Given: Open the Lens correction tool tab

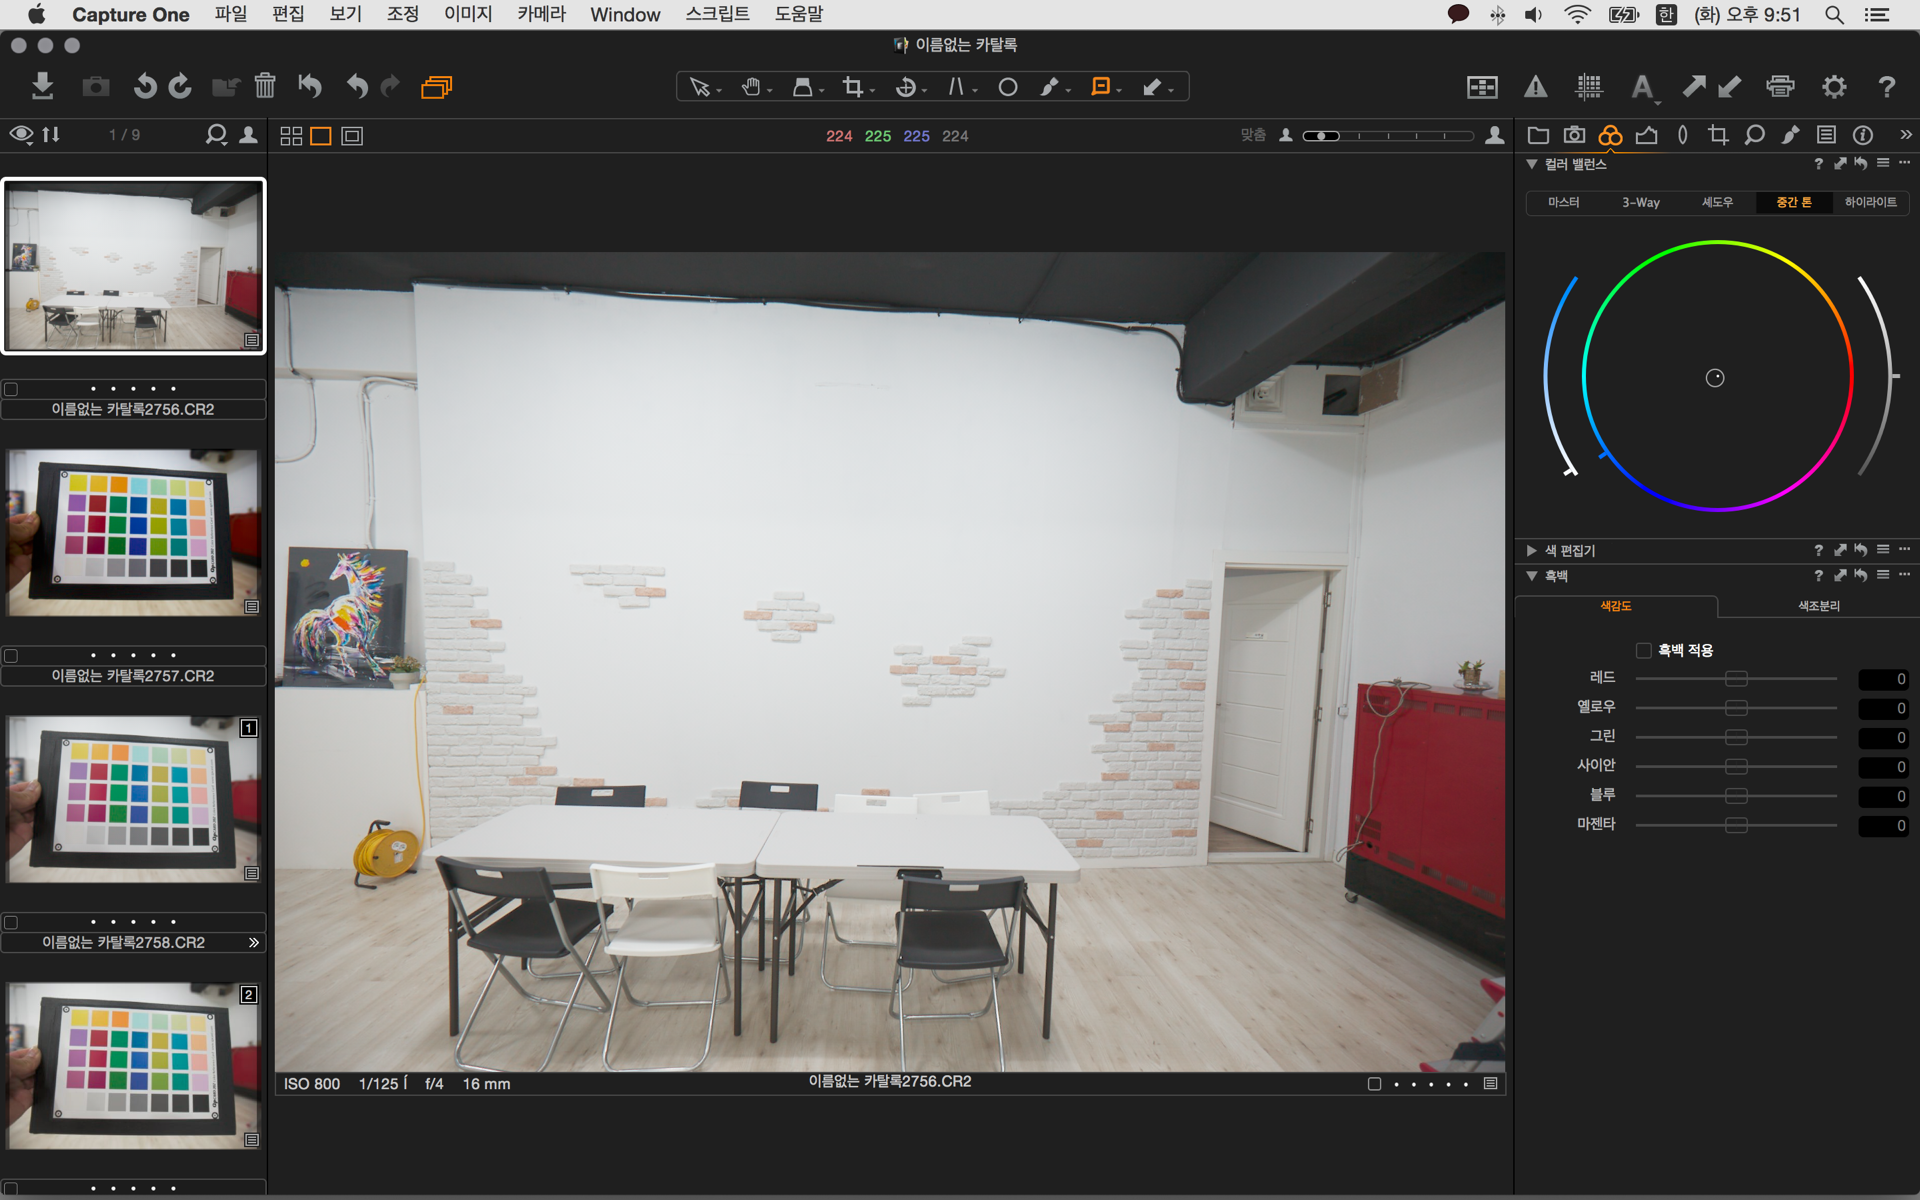Looking at the screenshot, I should [1682, 135].
